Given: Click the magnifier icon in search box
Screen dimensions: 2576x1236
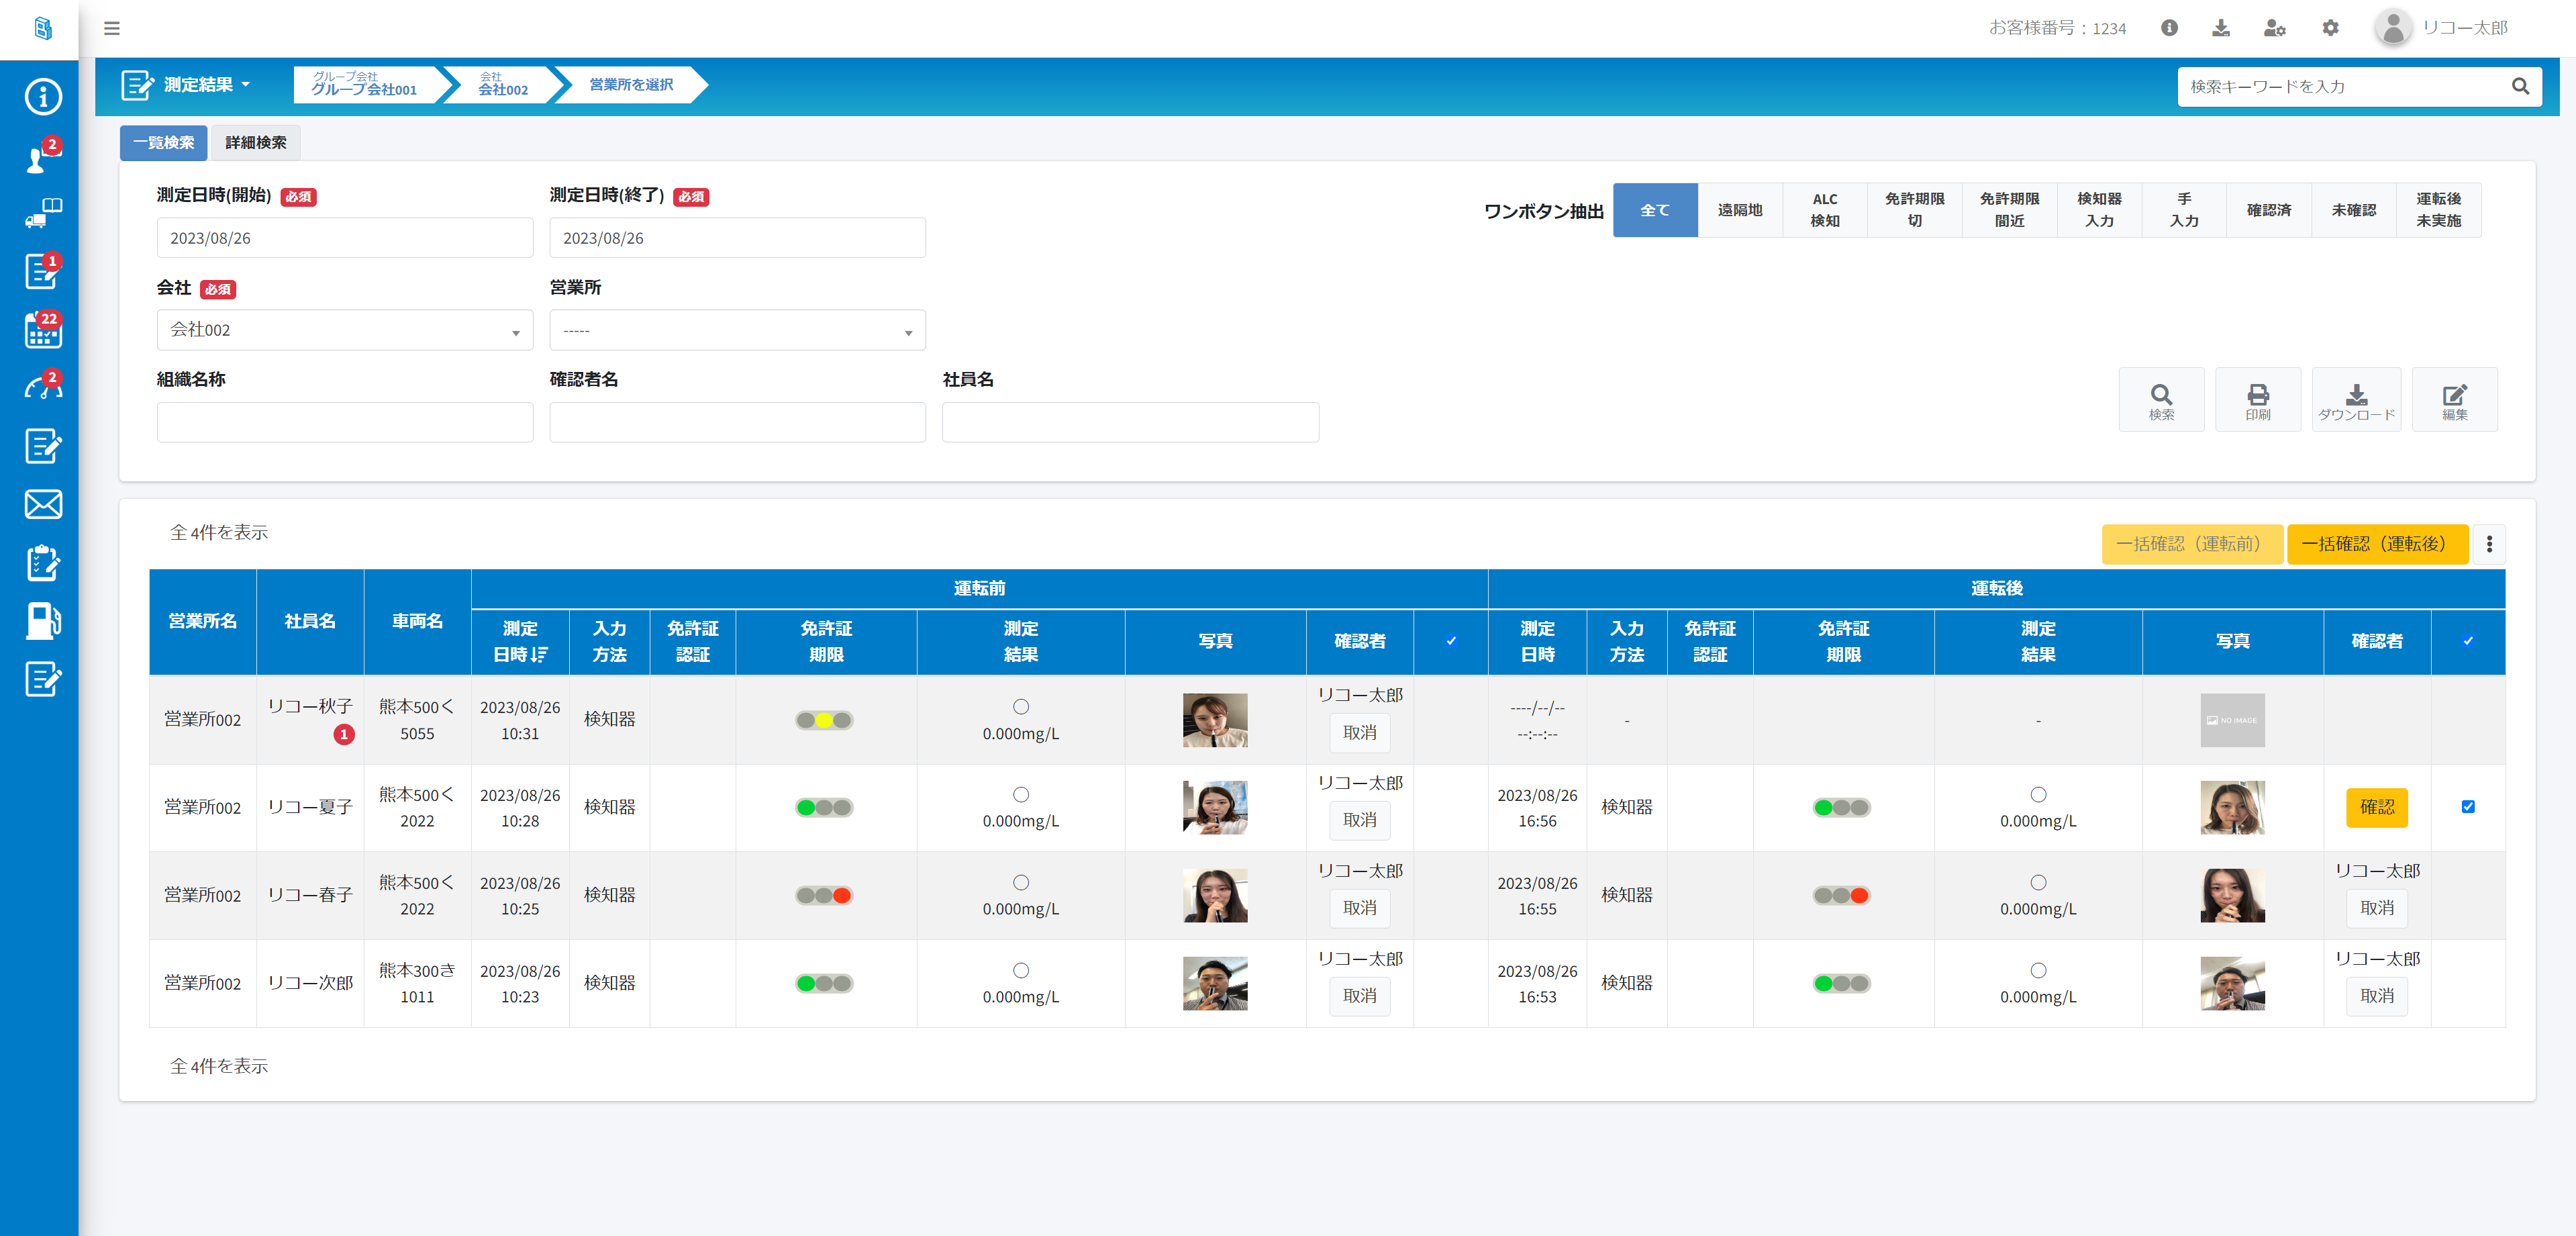Looking at the screenshot, I should (x=2520, y=87).
